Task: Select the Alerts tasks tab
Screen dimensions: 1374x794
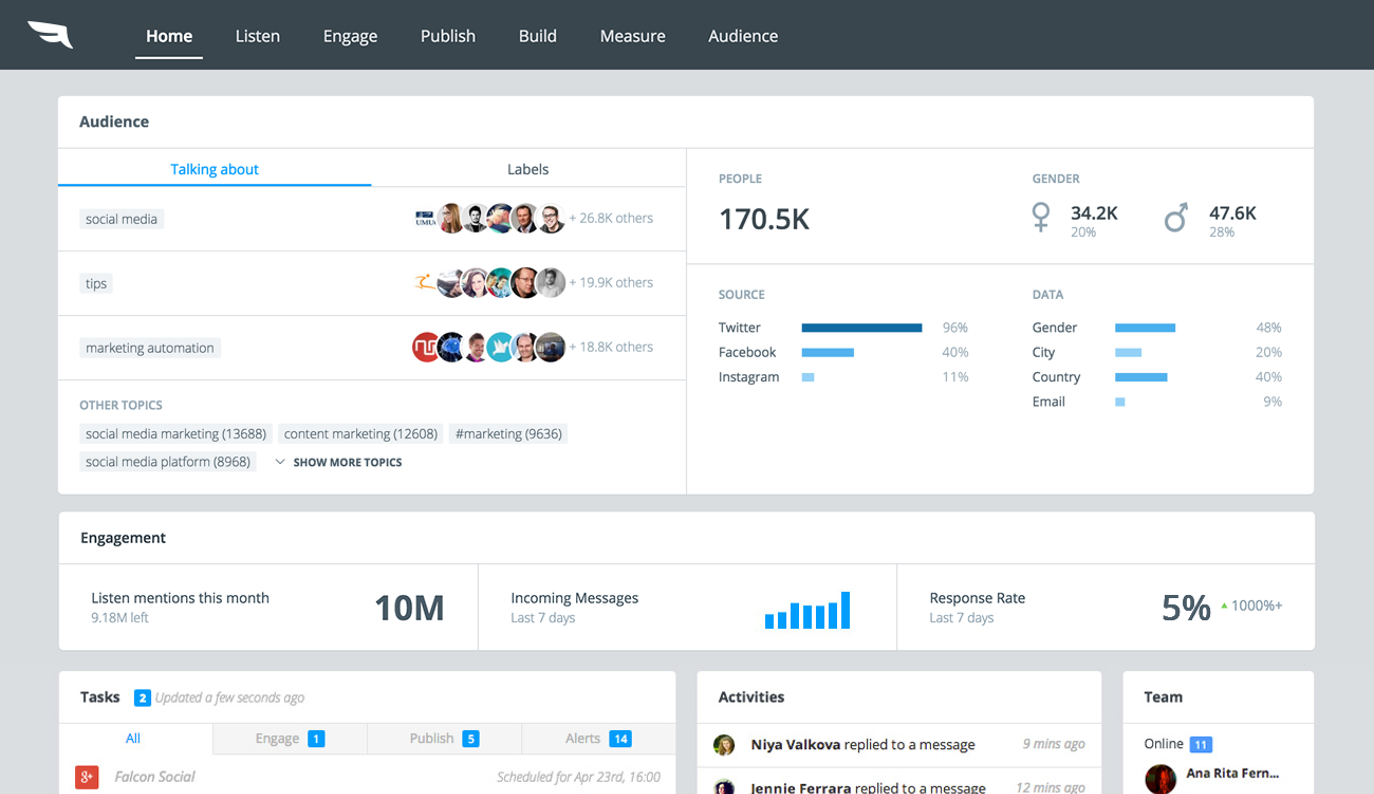Action: pyautogui.click(x=597, y=738)
